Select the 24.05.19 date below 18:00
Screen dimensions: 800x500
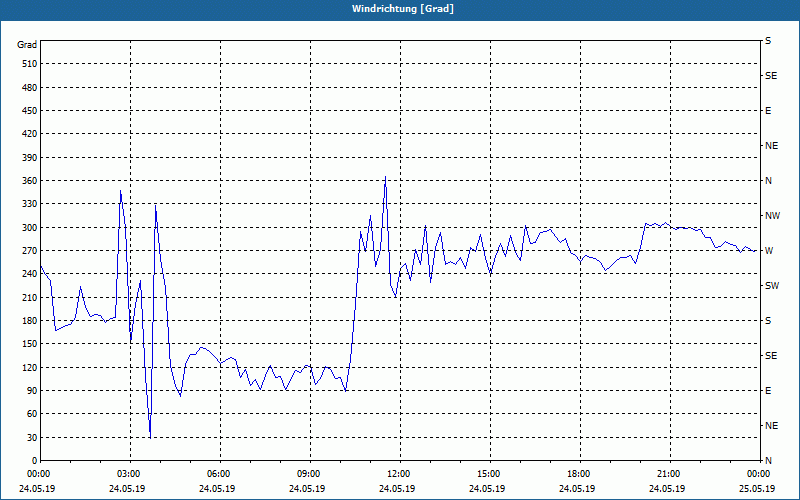pyautogui.click(x=577, y=489)
